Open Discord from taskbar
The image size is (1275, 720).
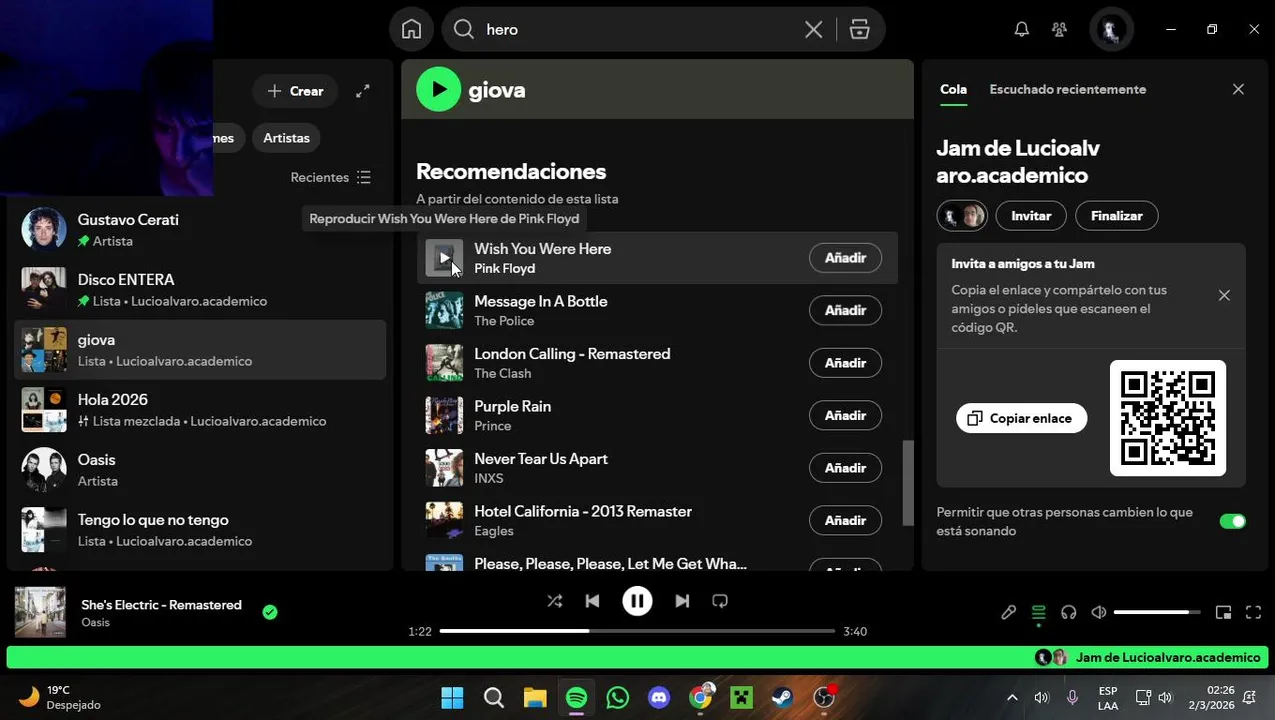659,697
